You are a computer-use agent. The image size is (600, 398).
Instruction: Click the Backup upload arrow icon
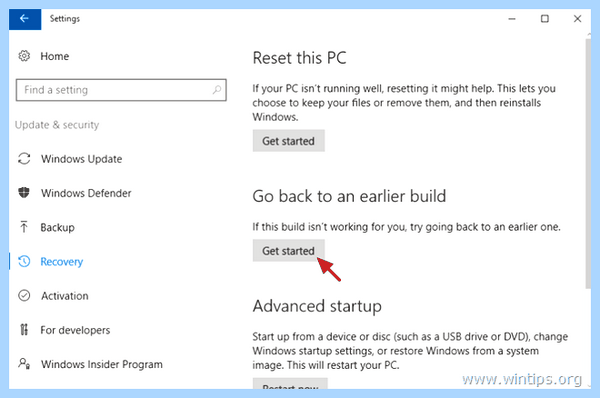pyautogui.click(x=24, y=227)
